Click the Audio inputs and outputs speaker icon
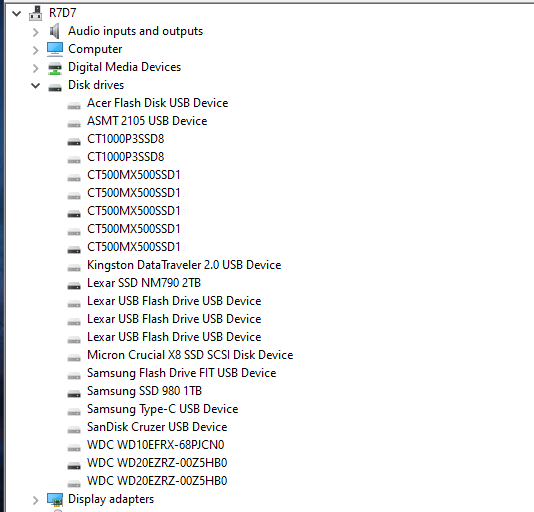The image size is (534, 512). tap(54, 31)
